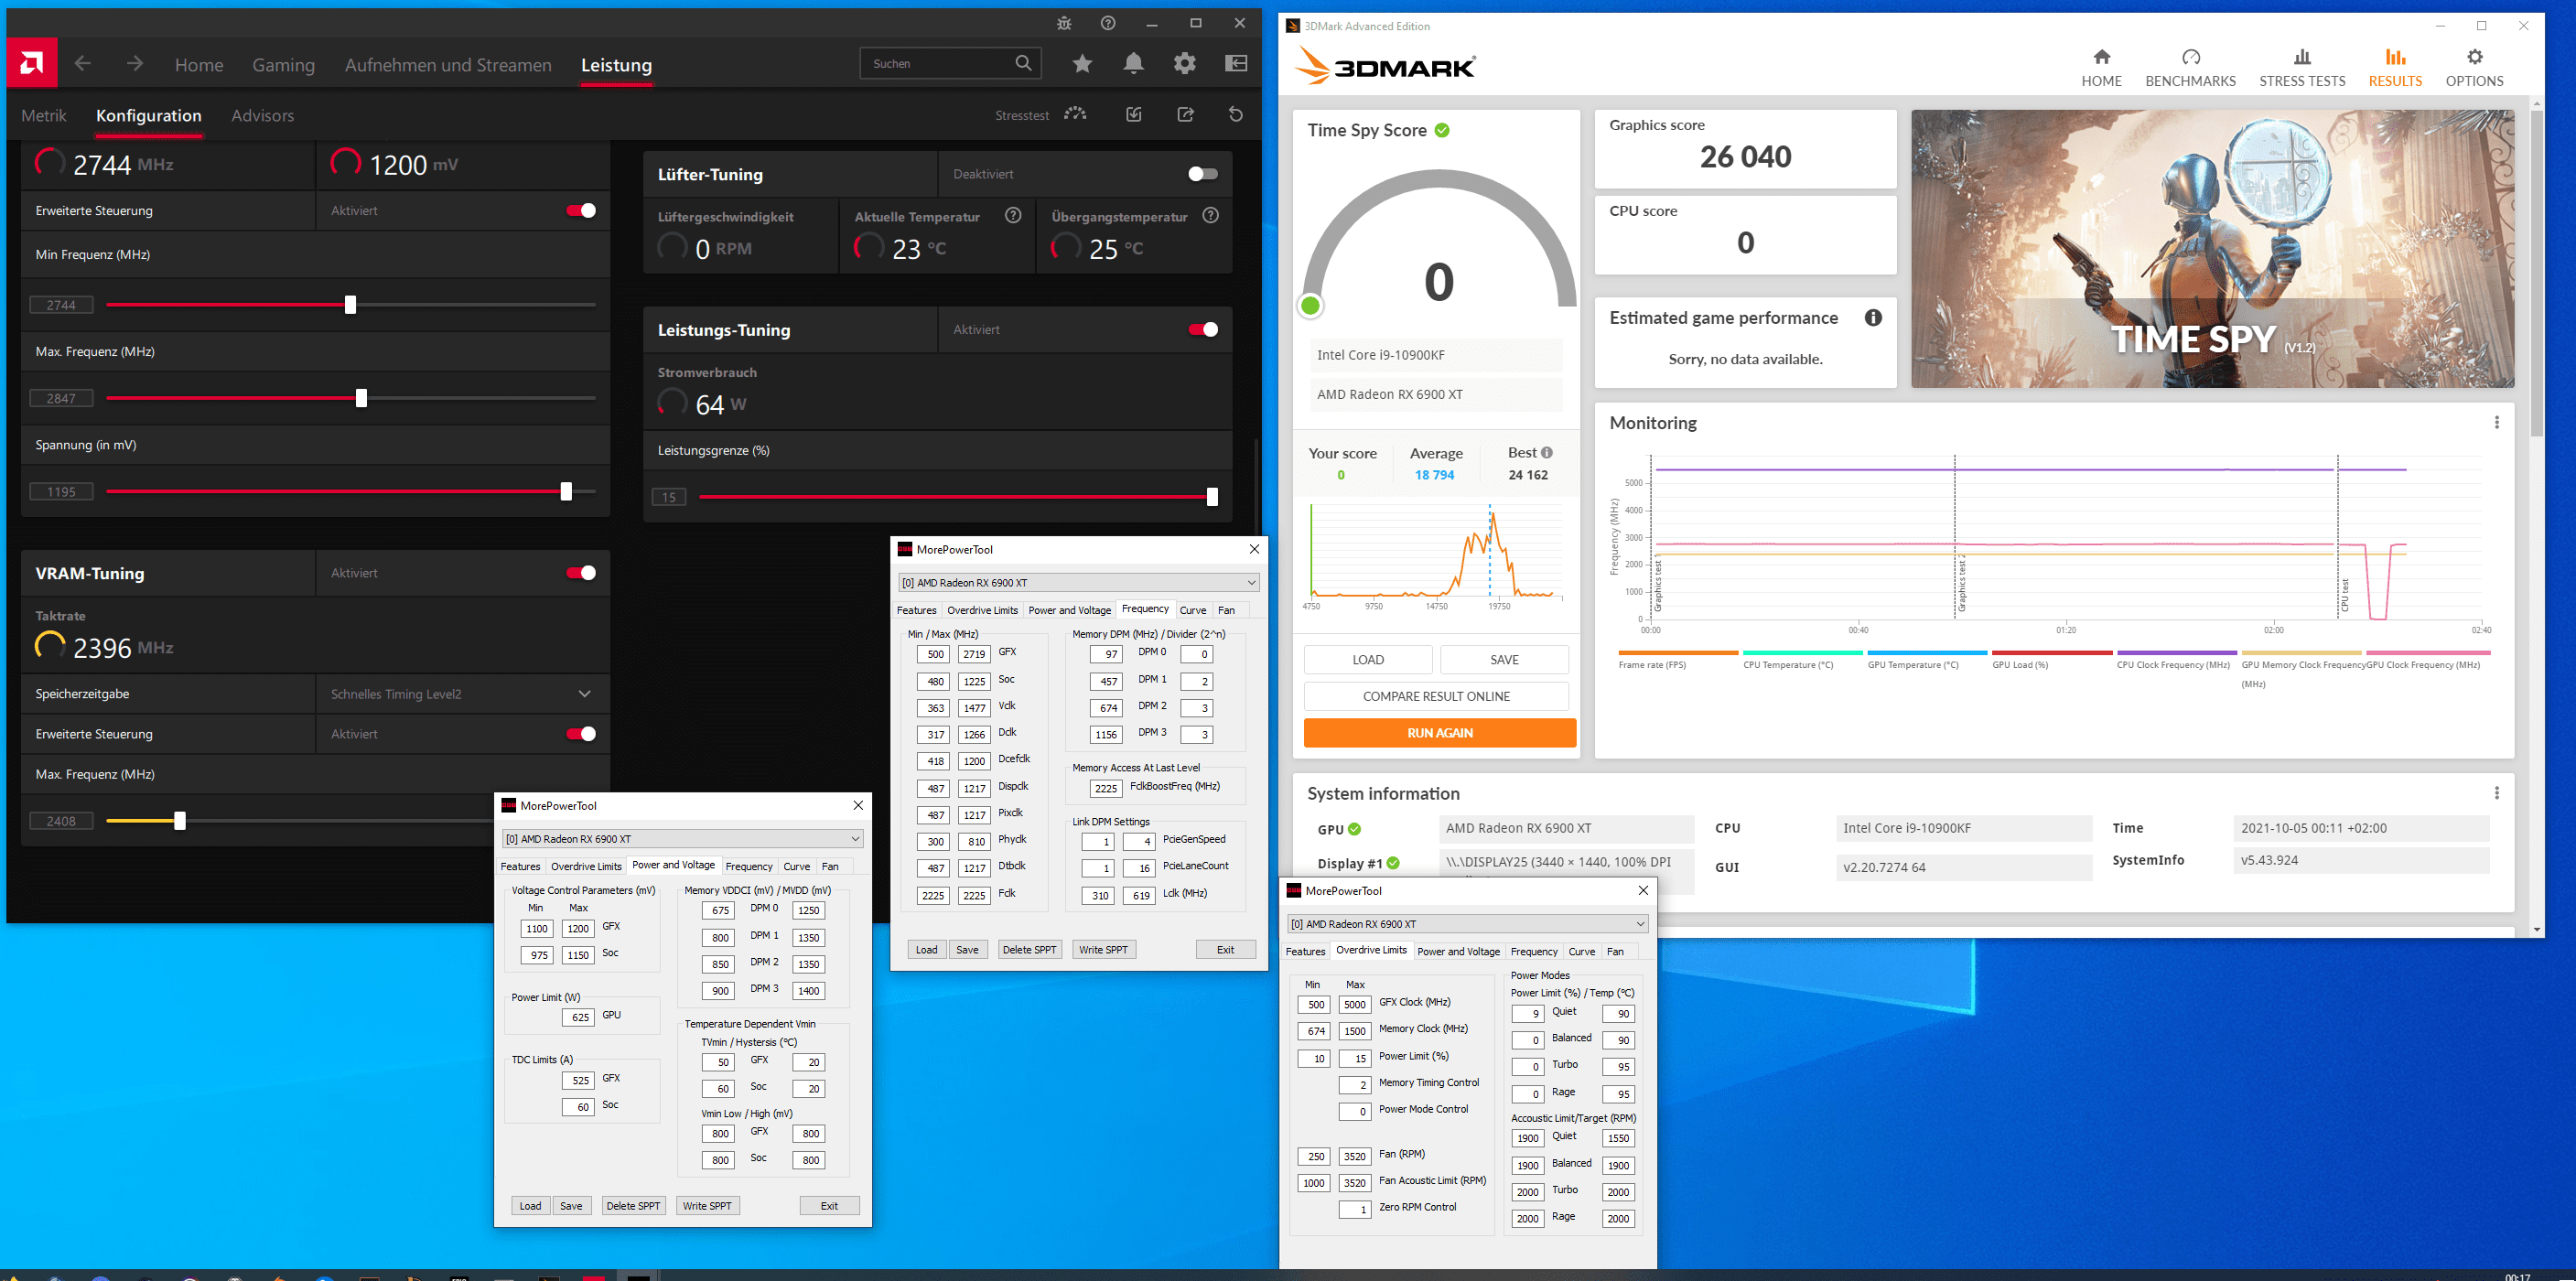Click the Time Spy thumbnail image
The image size is (2576, 1281).
pyautogui.click(x=2212, y=249)
